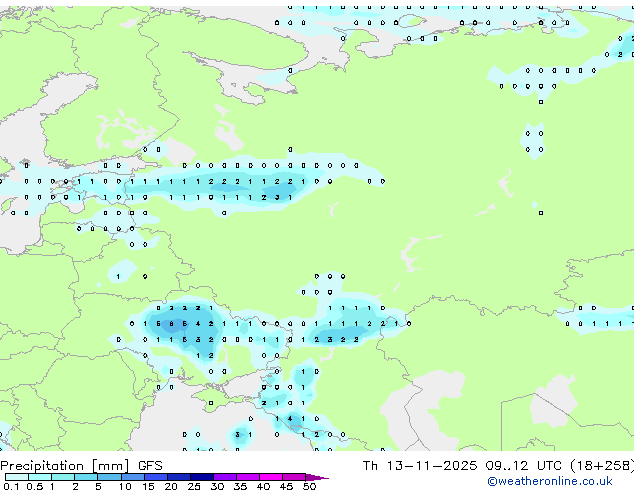Screen dimensions: 634x490
Task: Click the '45' legend scale label
Action: (286, 486)
